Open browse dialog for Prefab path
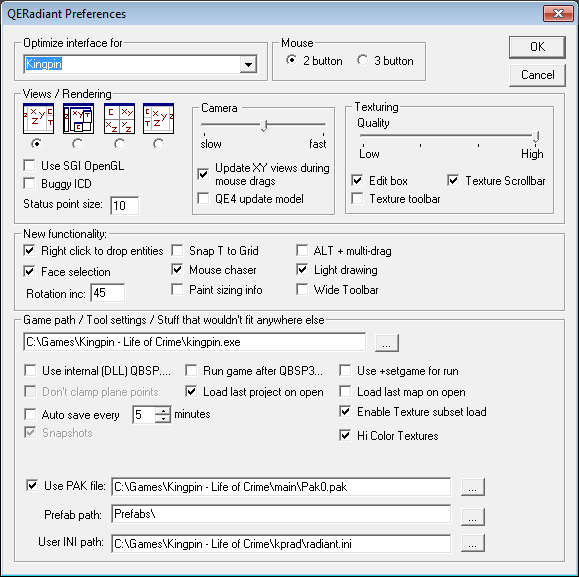579x577 pixels. pyautogui.click(x=473, y=517)
